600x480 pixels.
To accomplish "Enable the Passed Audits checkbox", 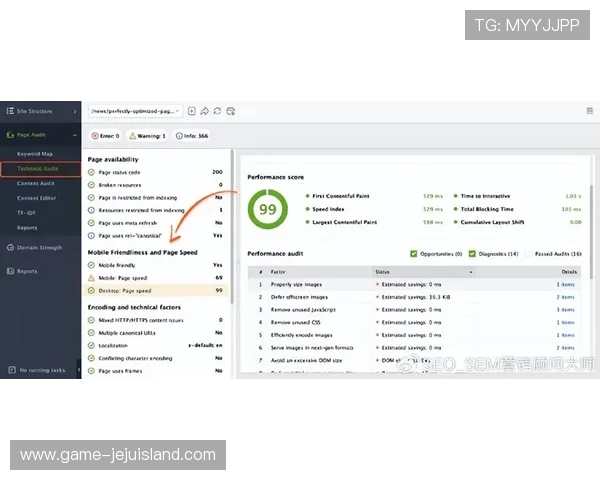I will pos(529,254).
